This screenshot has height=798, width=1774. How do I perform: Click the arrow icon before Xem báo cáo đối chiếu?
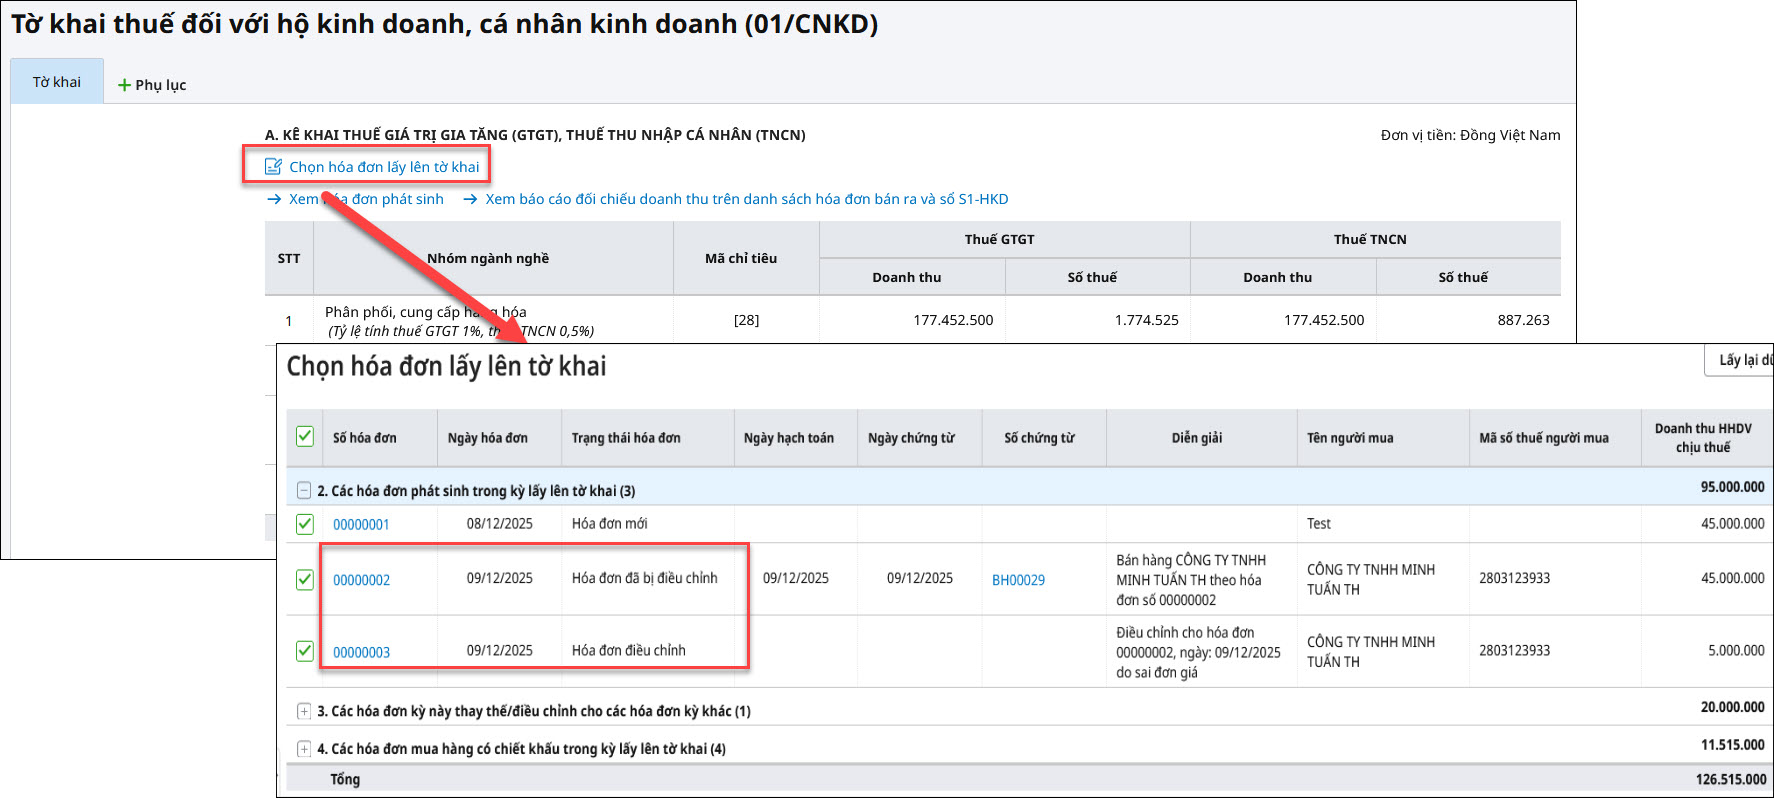(470, 199)
